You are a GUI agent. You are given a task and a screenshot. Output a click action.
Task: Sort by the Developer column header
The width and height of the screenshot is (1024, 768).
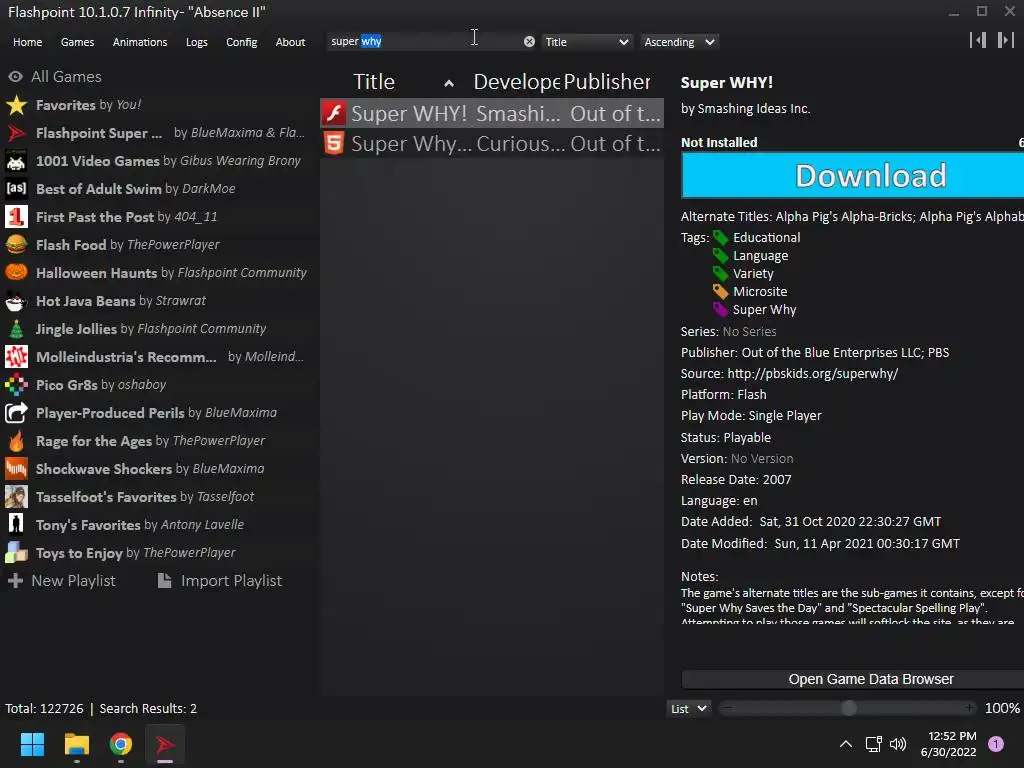516,82
